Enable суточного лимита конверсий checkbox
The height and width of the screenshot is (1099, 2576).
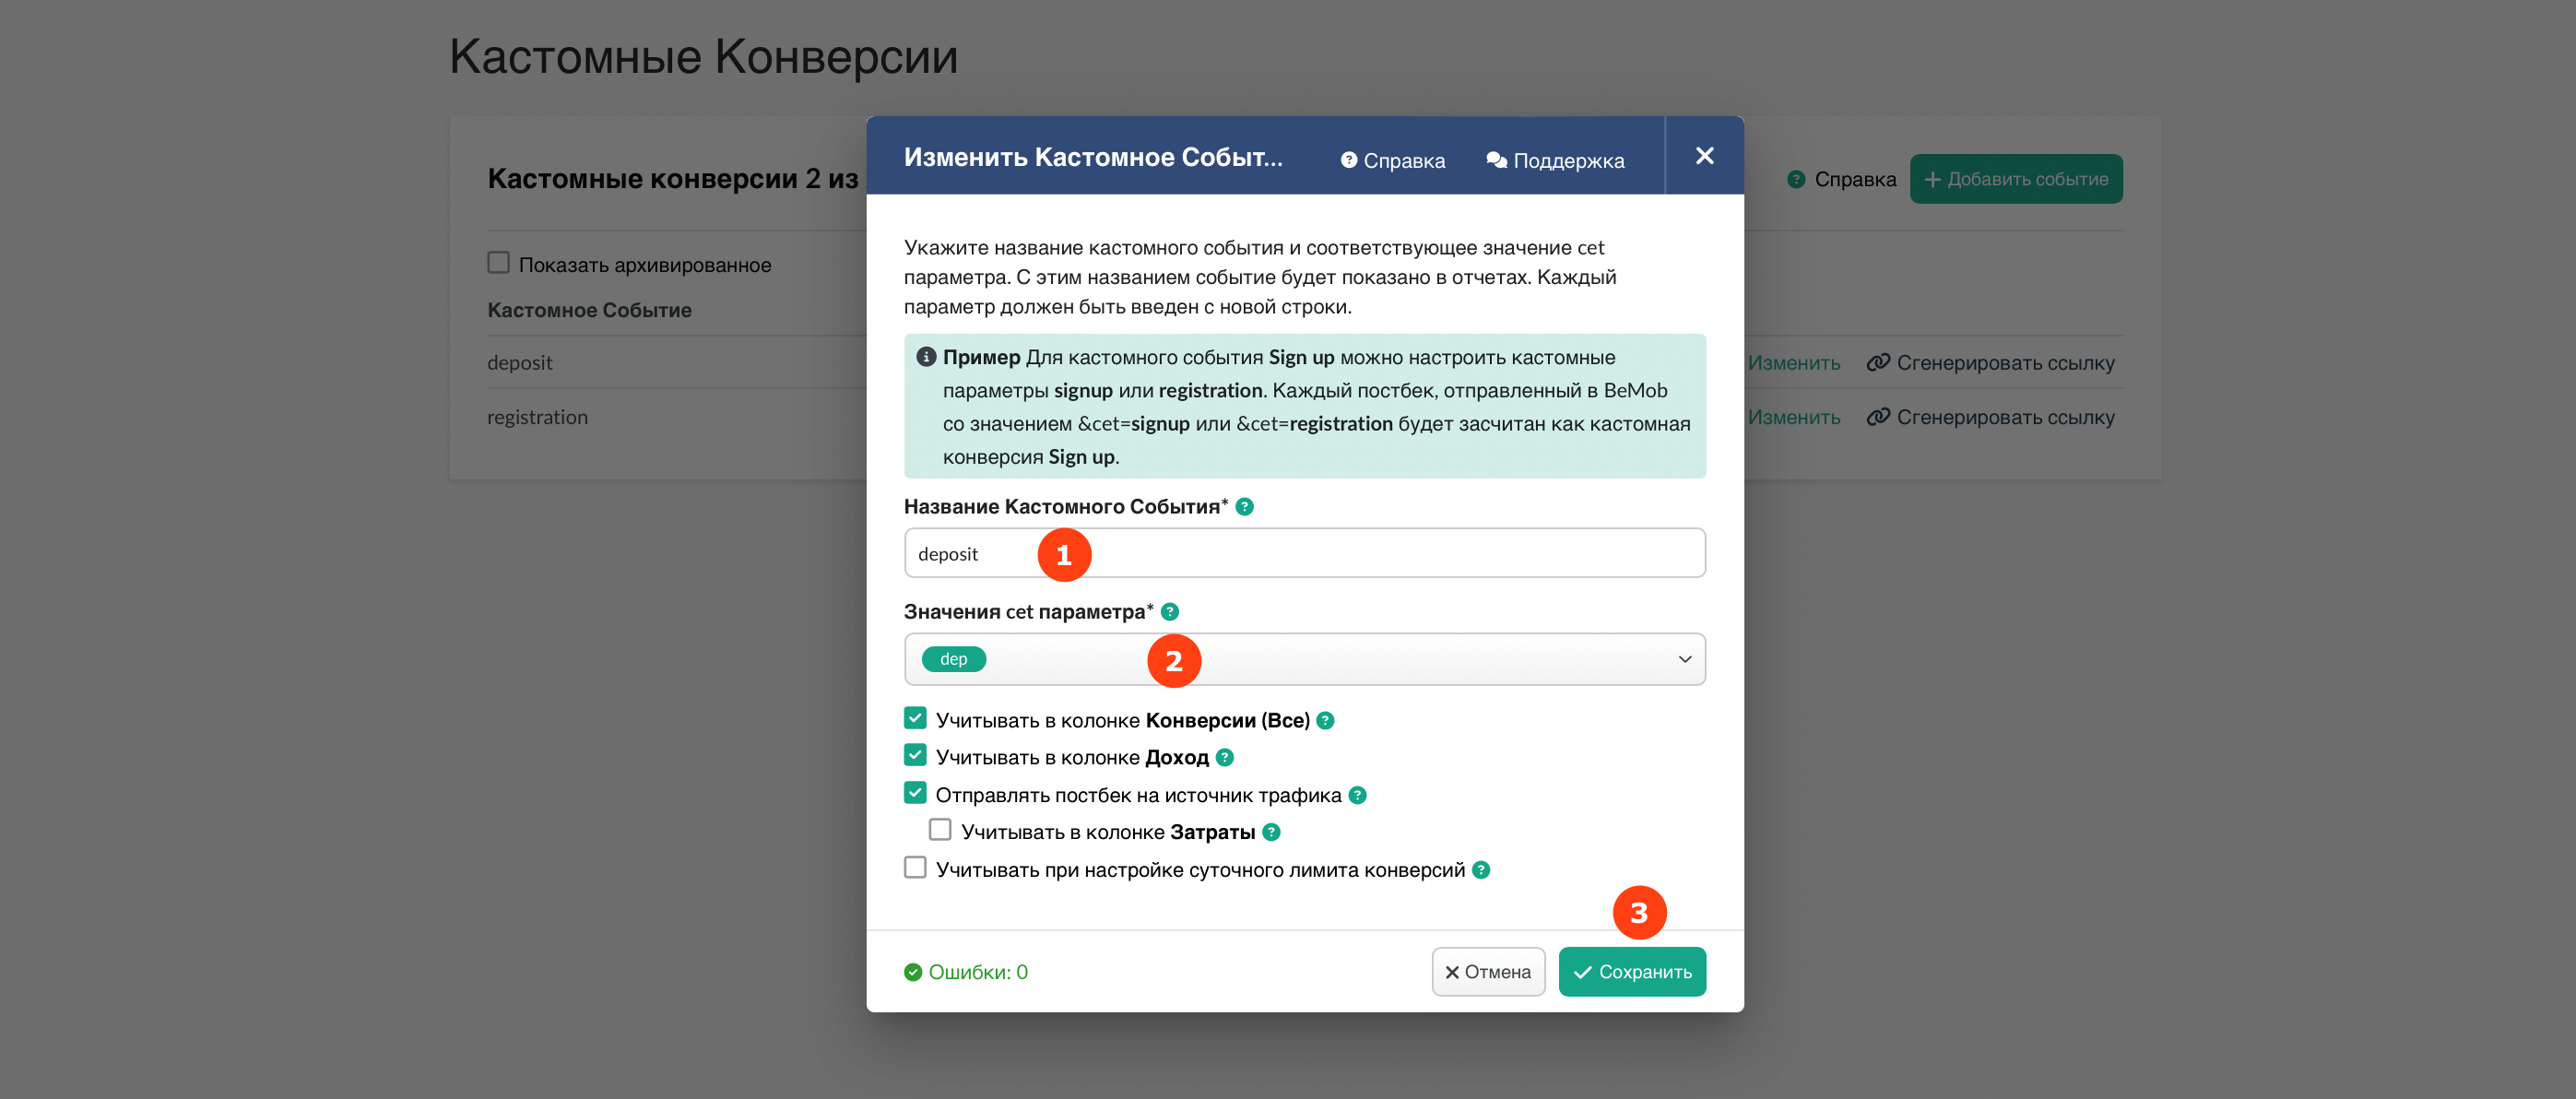[x=915, y=868]
